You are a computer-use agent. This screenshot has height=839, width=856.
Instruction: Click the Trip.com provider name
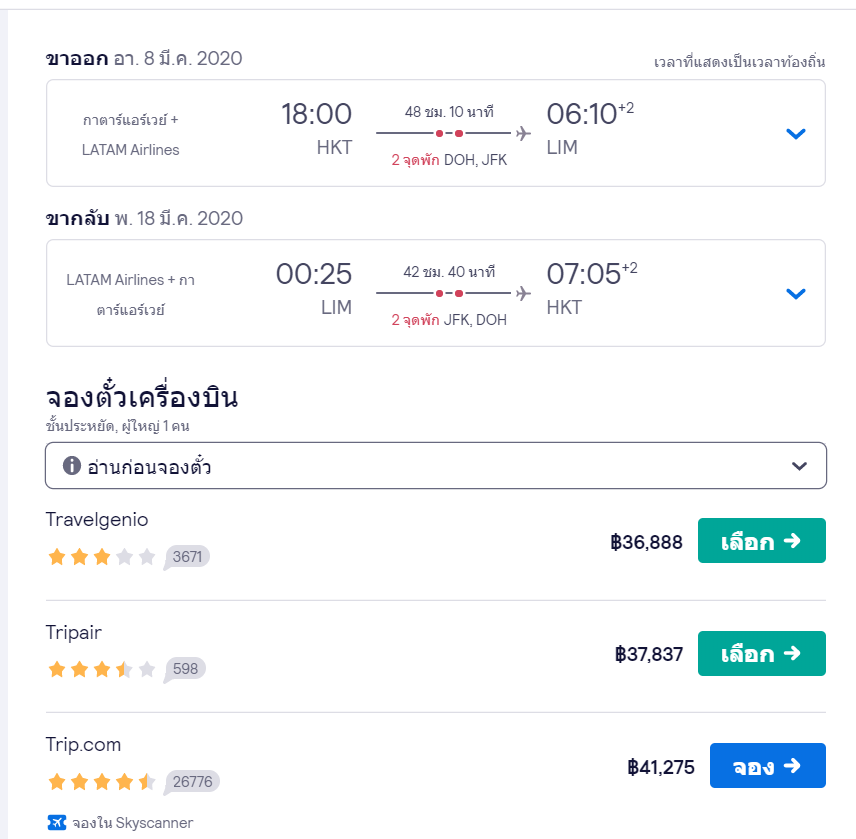[x=83, y=745]
